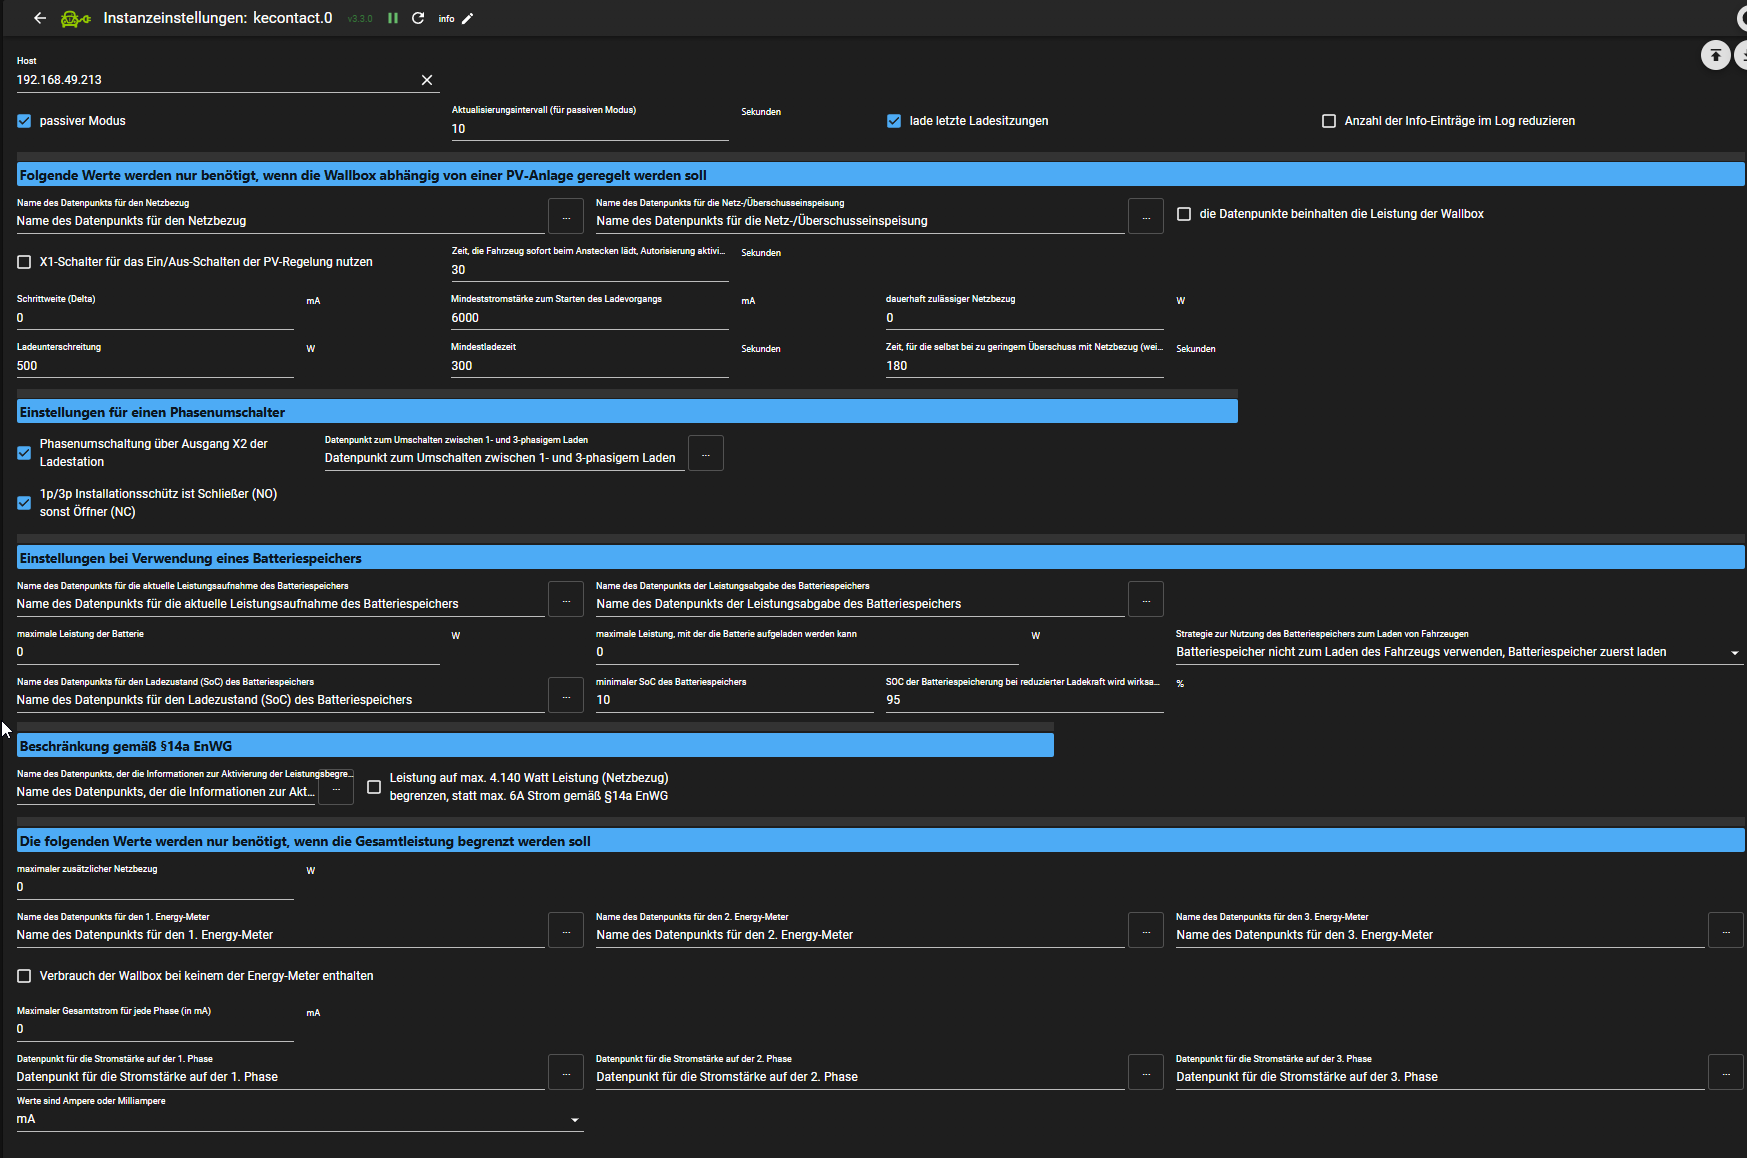This screenshot has height=1158, width=1747.
Task: Click the Ladeunterschreitung field showing 500
Action: click(x=155, y=366)
